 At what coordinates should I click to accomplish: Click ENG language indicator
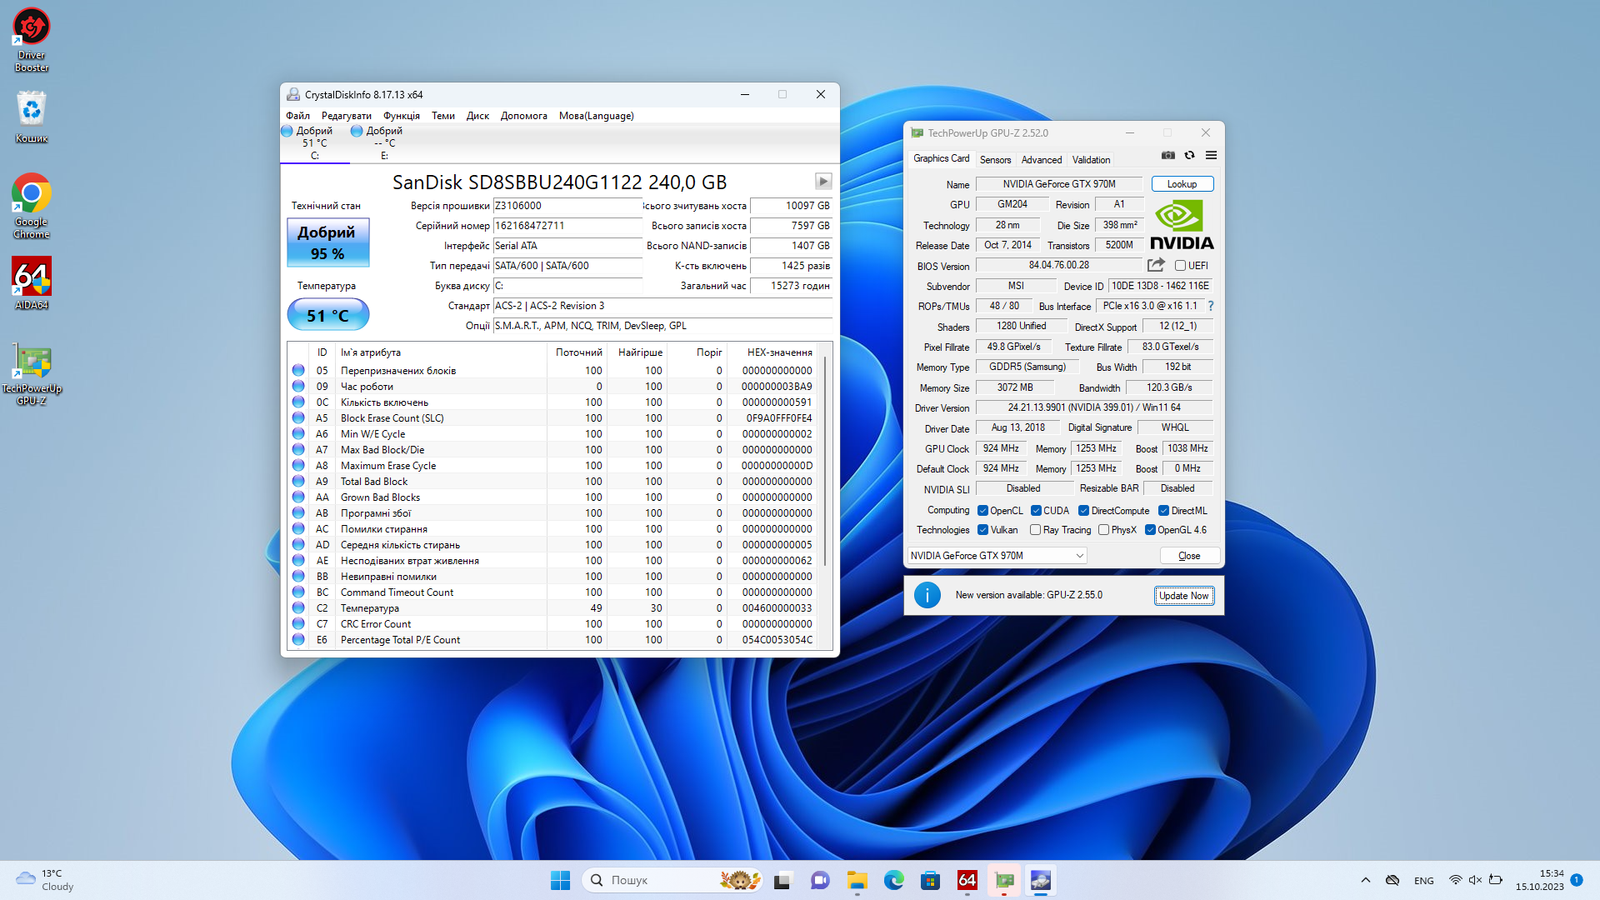(x=1424, y=881)
